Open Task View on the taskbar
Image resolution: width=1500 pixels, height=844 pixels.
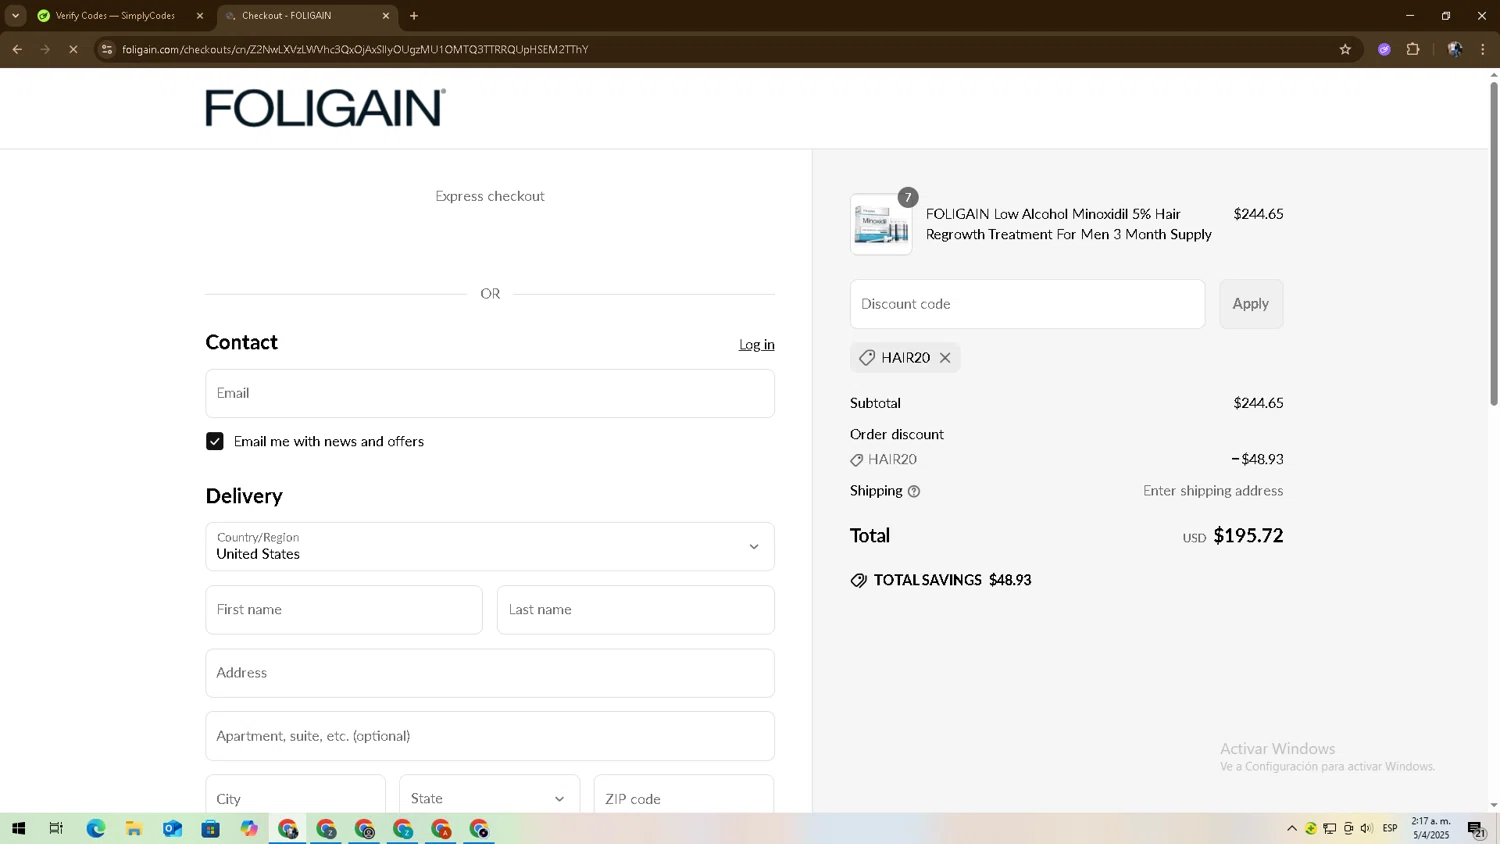[56, 829]
